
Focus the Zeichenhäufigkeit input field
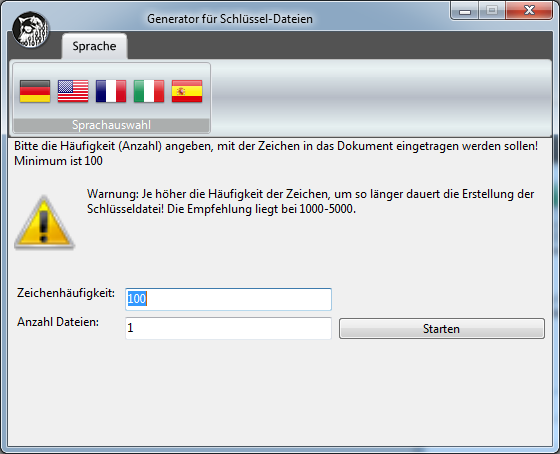point(228,299)
